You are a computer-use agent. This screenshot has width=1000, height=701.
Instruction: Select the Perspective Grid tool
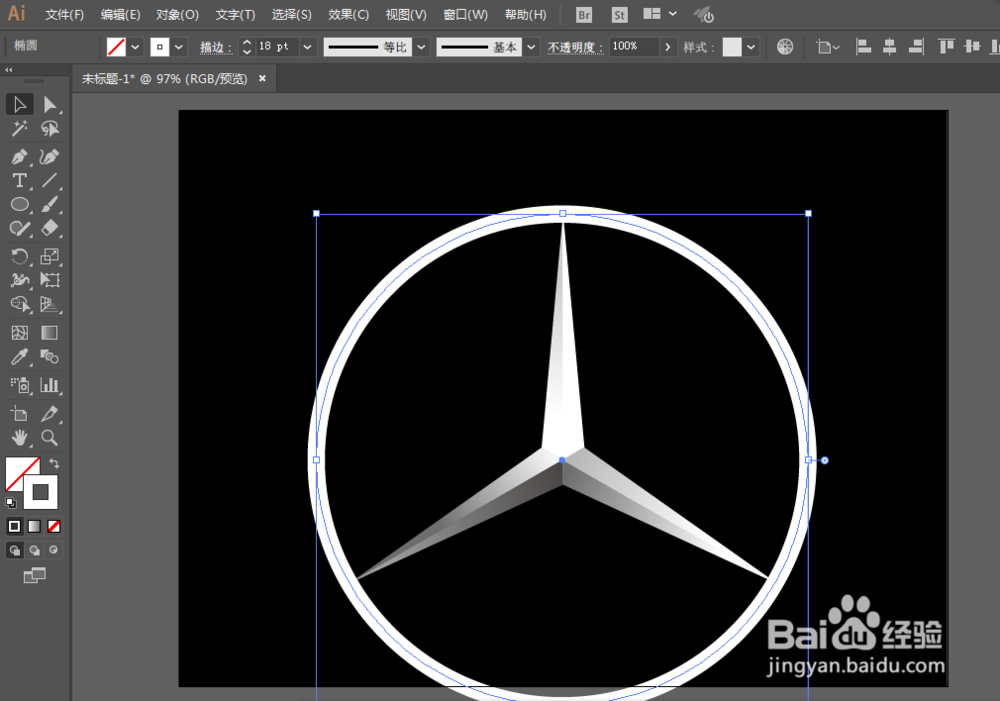coord(50,304)
